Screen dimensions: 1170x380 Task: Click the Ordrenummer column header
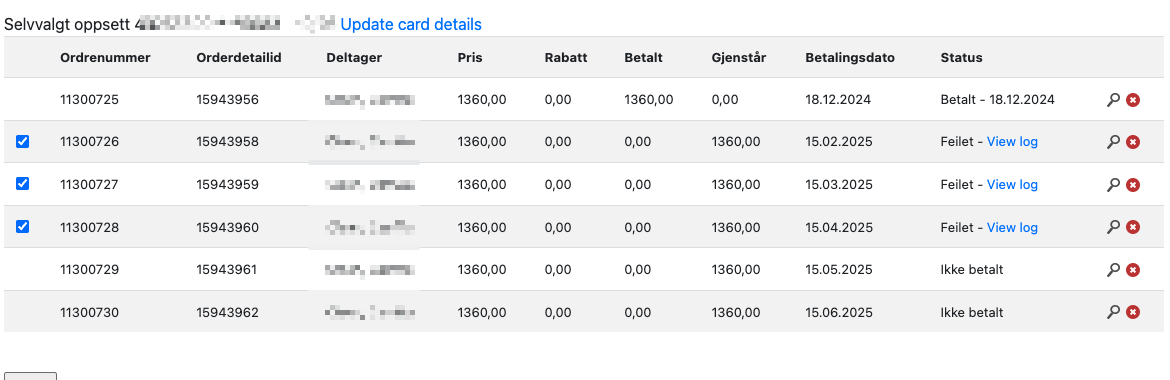(x=105, y=57)
